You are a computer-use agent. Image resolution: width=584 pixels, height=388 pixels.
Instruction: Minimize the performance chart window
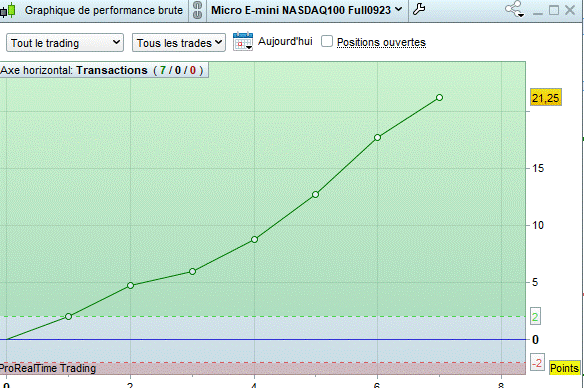tap(537, 13)
